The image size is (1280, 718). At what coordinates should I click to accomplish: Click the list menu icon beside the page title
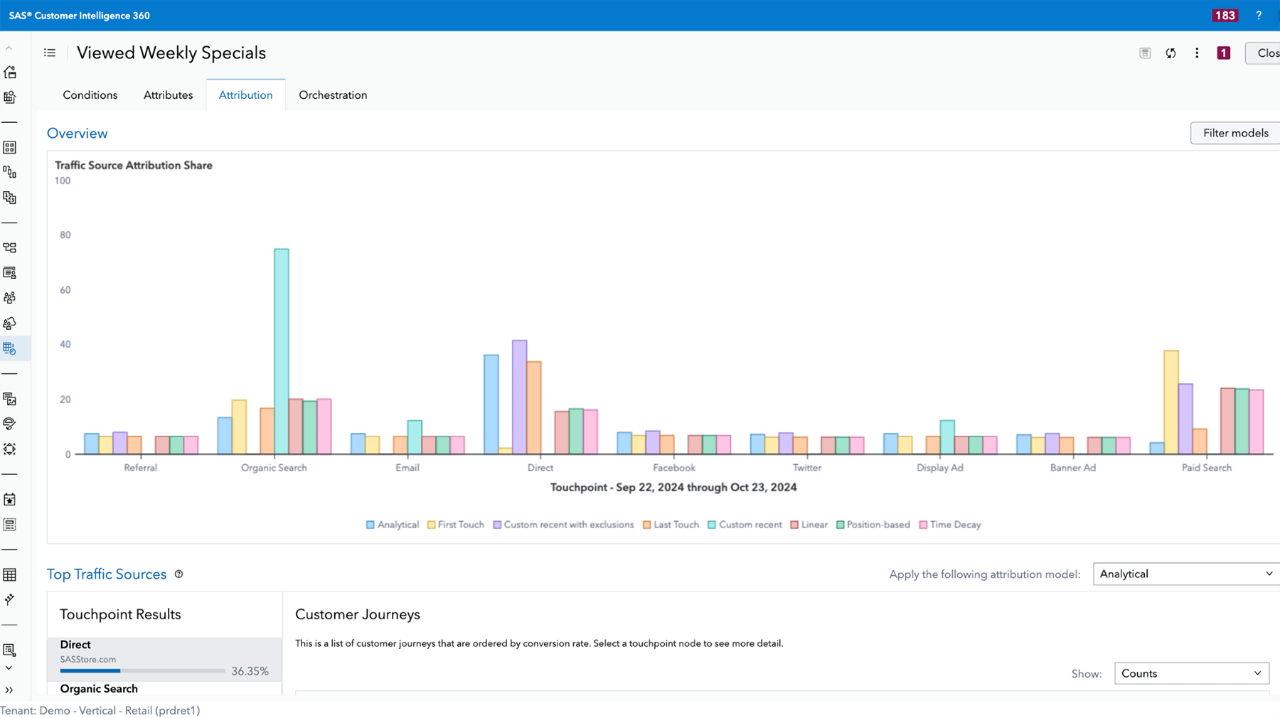coord(50,53)
